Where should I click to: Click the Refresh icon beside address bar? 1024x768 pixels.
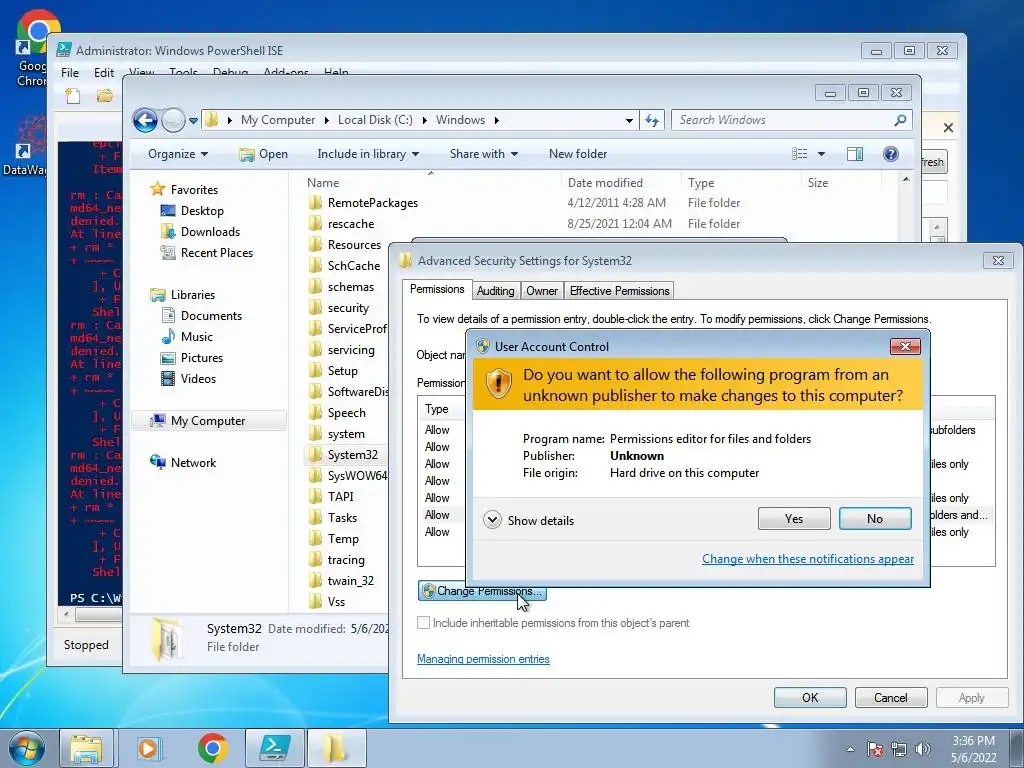coord(652,120)
